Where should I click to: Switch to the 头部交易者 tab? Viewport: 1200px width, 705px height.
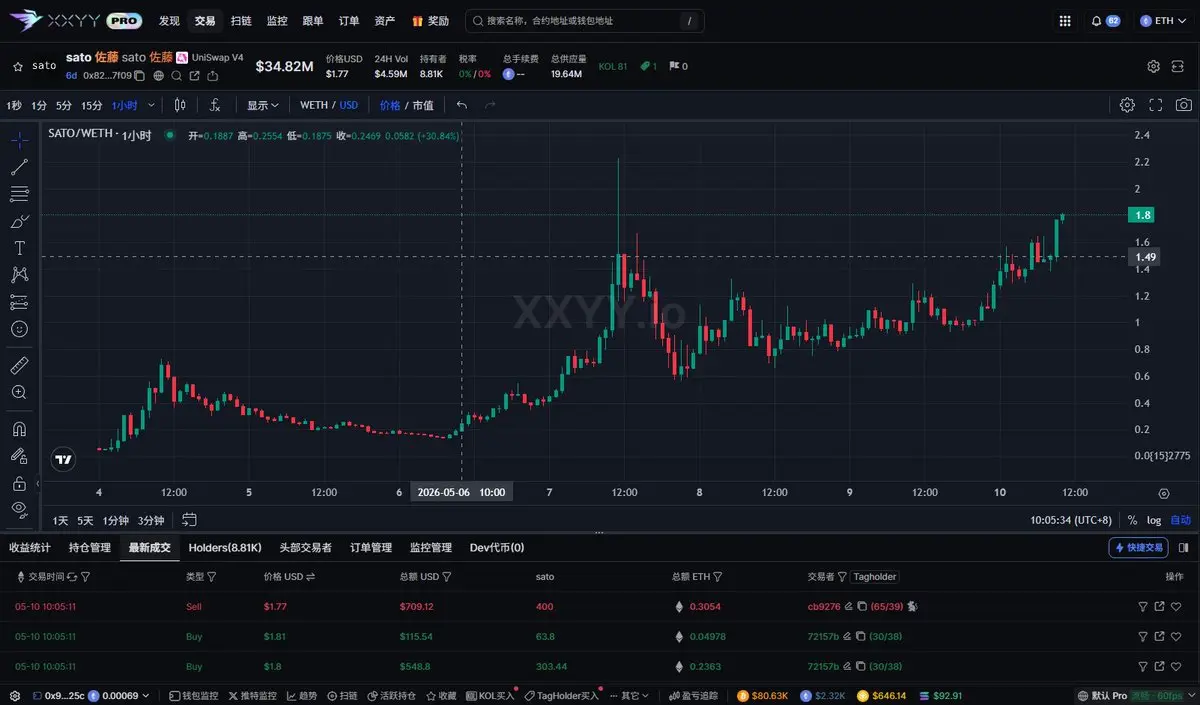pyautogui.click(x=305, y=547)
